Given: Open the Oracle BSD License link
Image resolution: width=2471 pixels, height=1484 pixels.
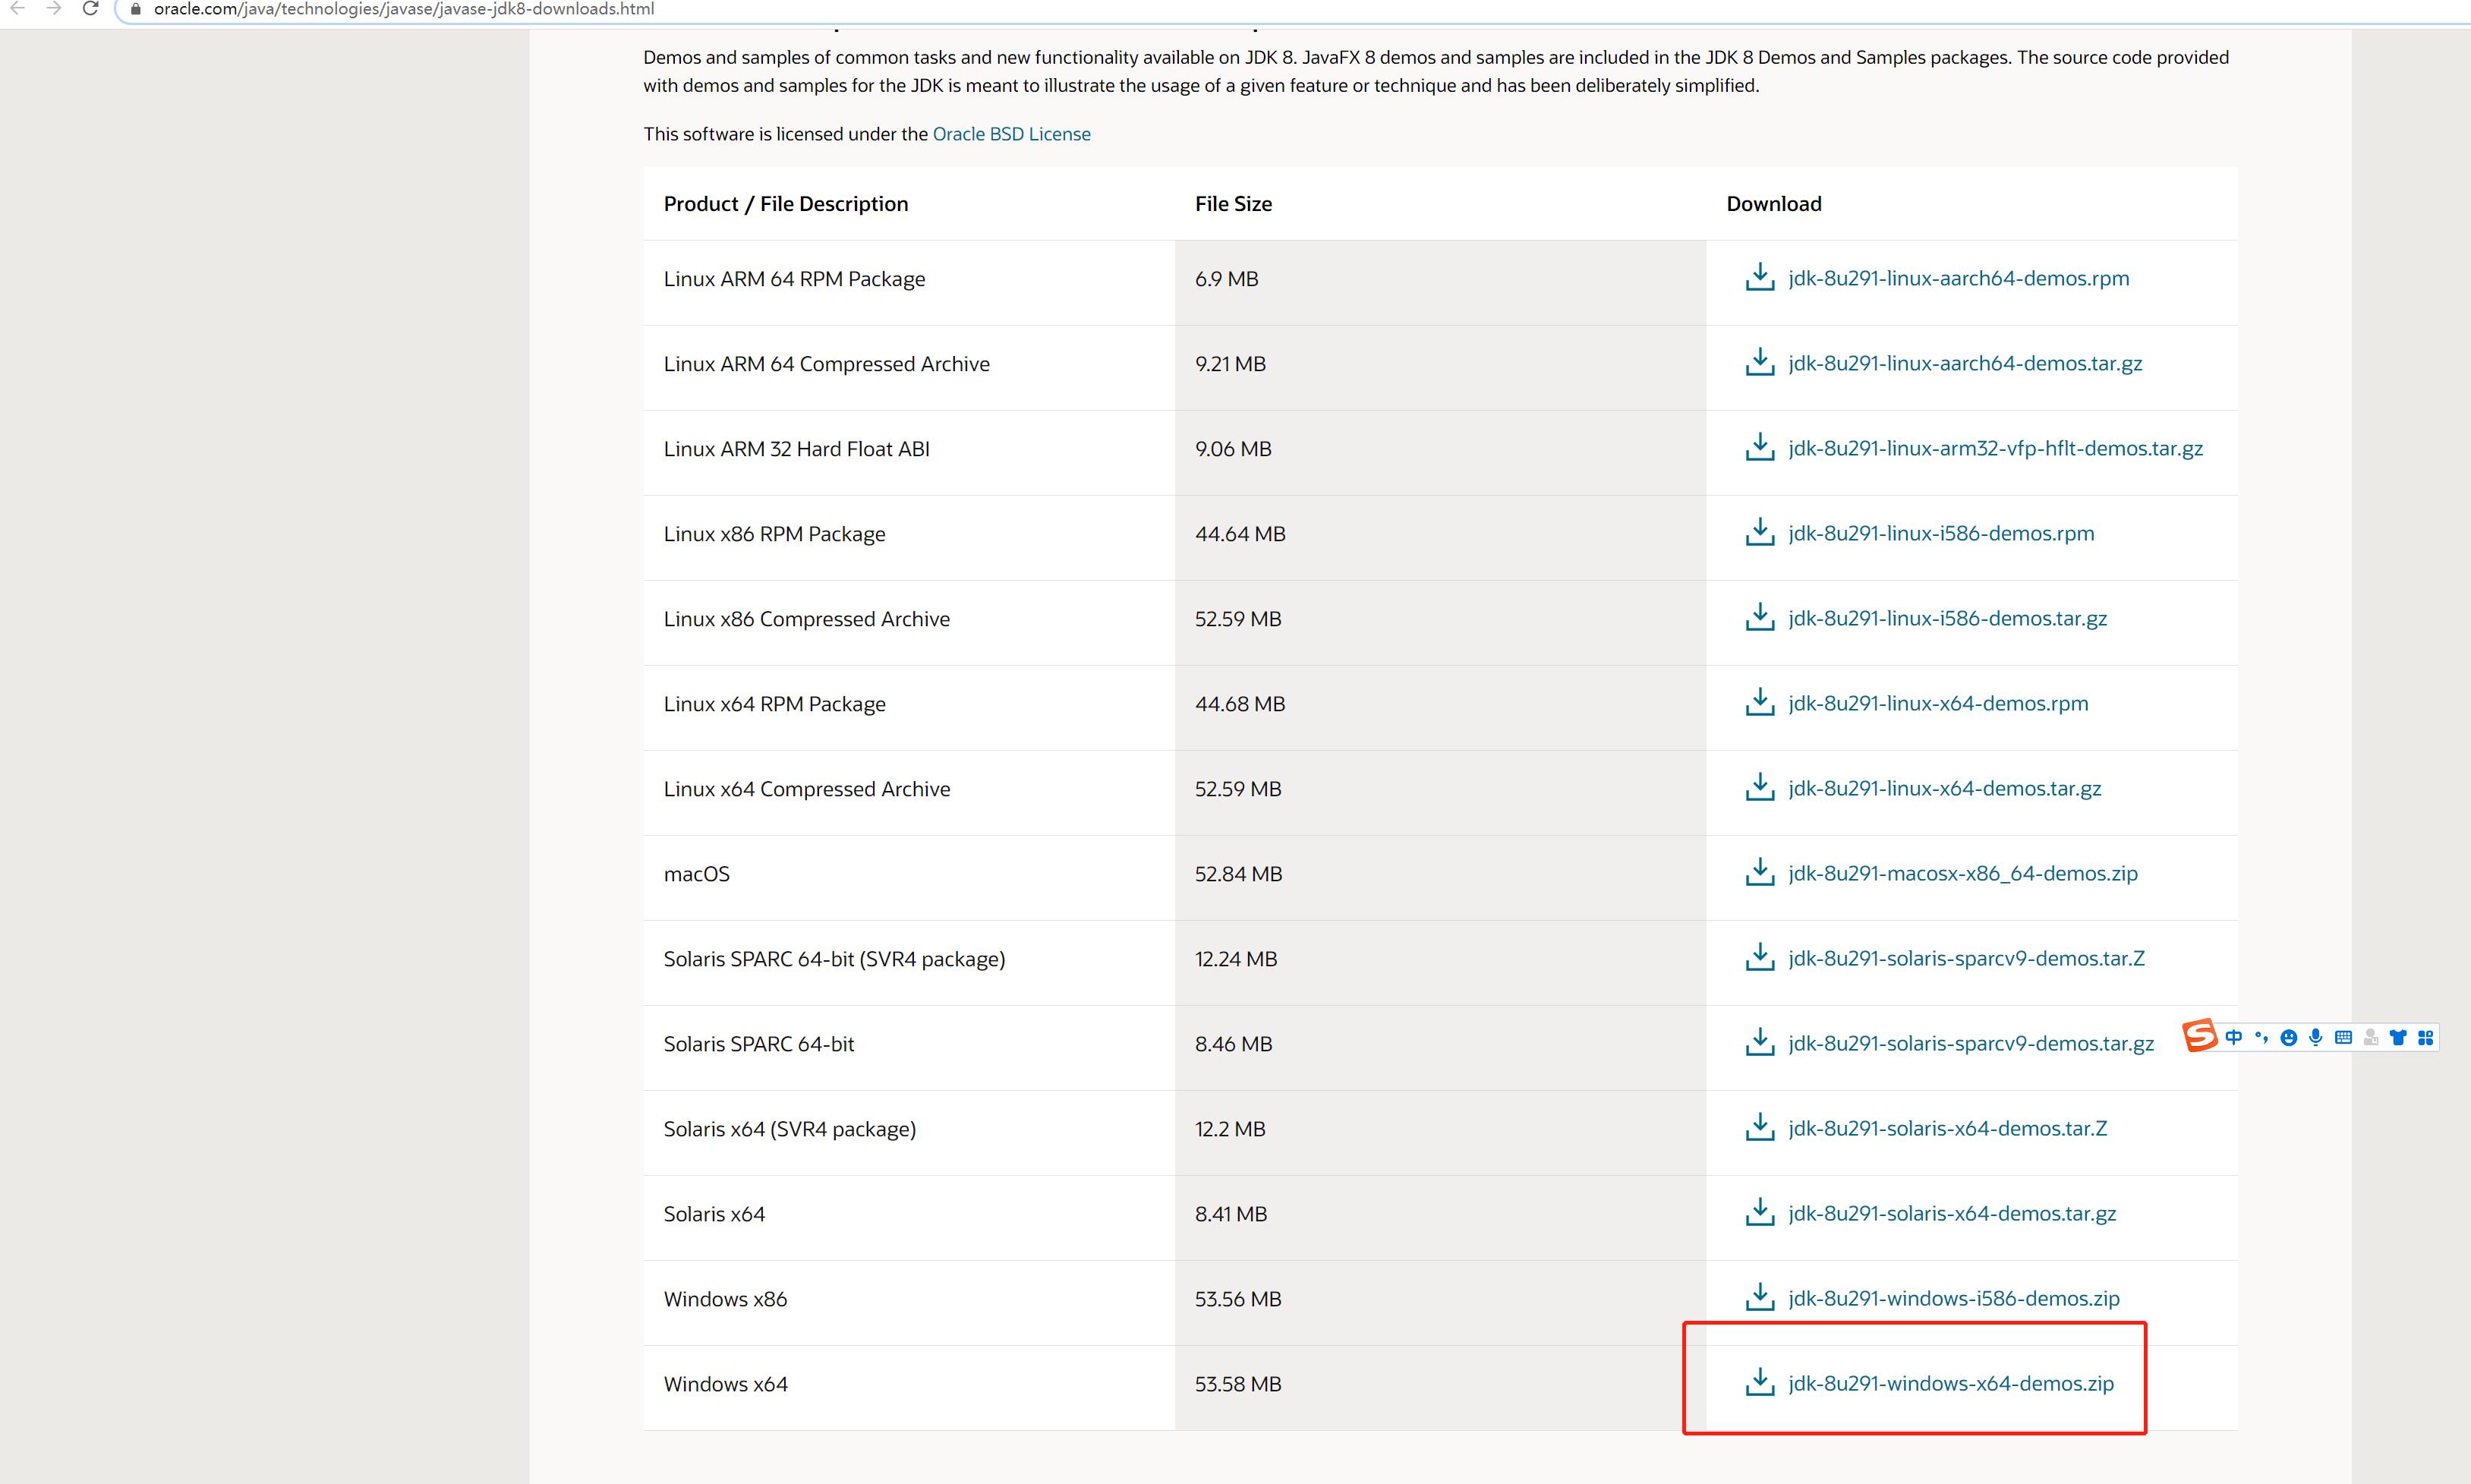Looking at the screenshot, I should [1011, 134].
